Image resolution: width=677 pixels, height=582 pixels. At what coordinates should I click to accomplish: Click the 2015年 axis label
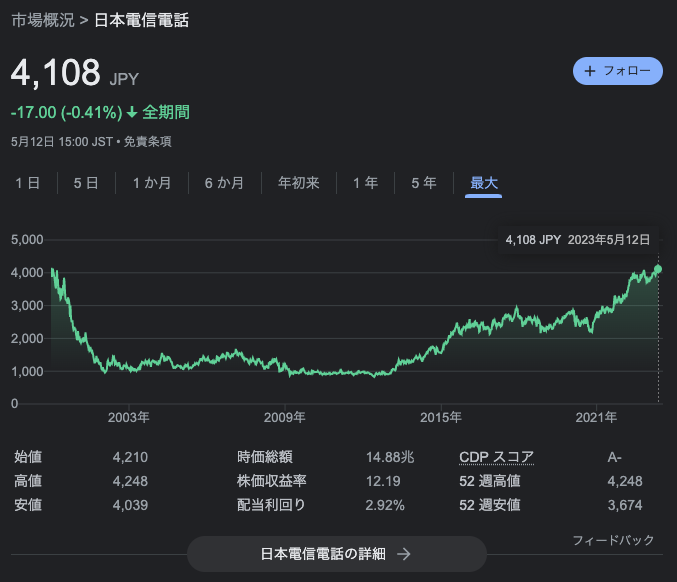click(441, 417)
